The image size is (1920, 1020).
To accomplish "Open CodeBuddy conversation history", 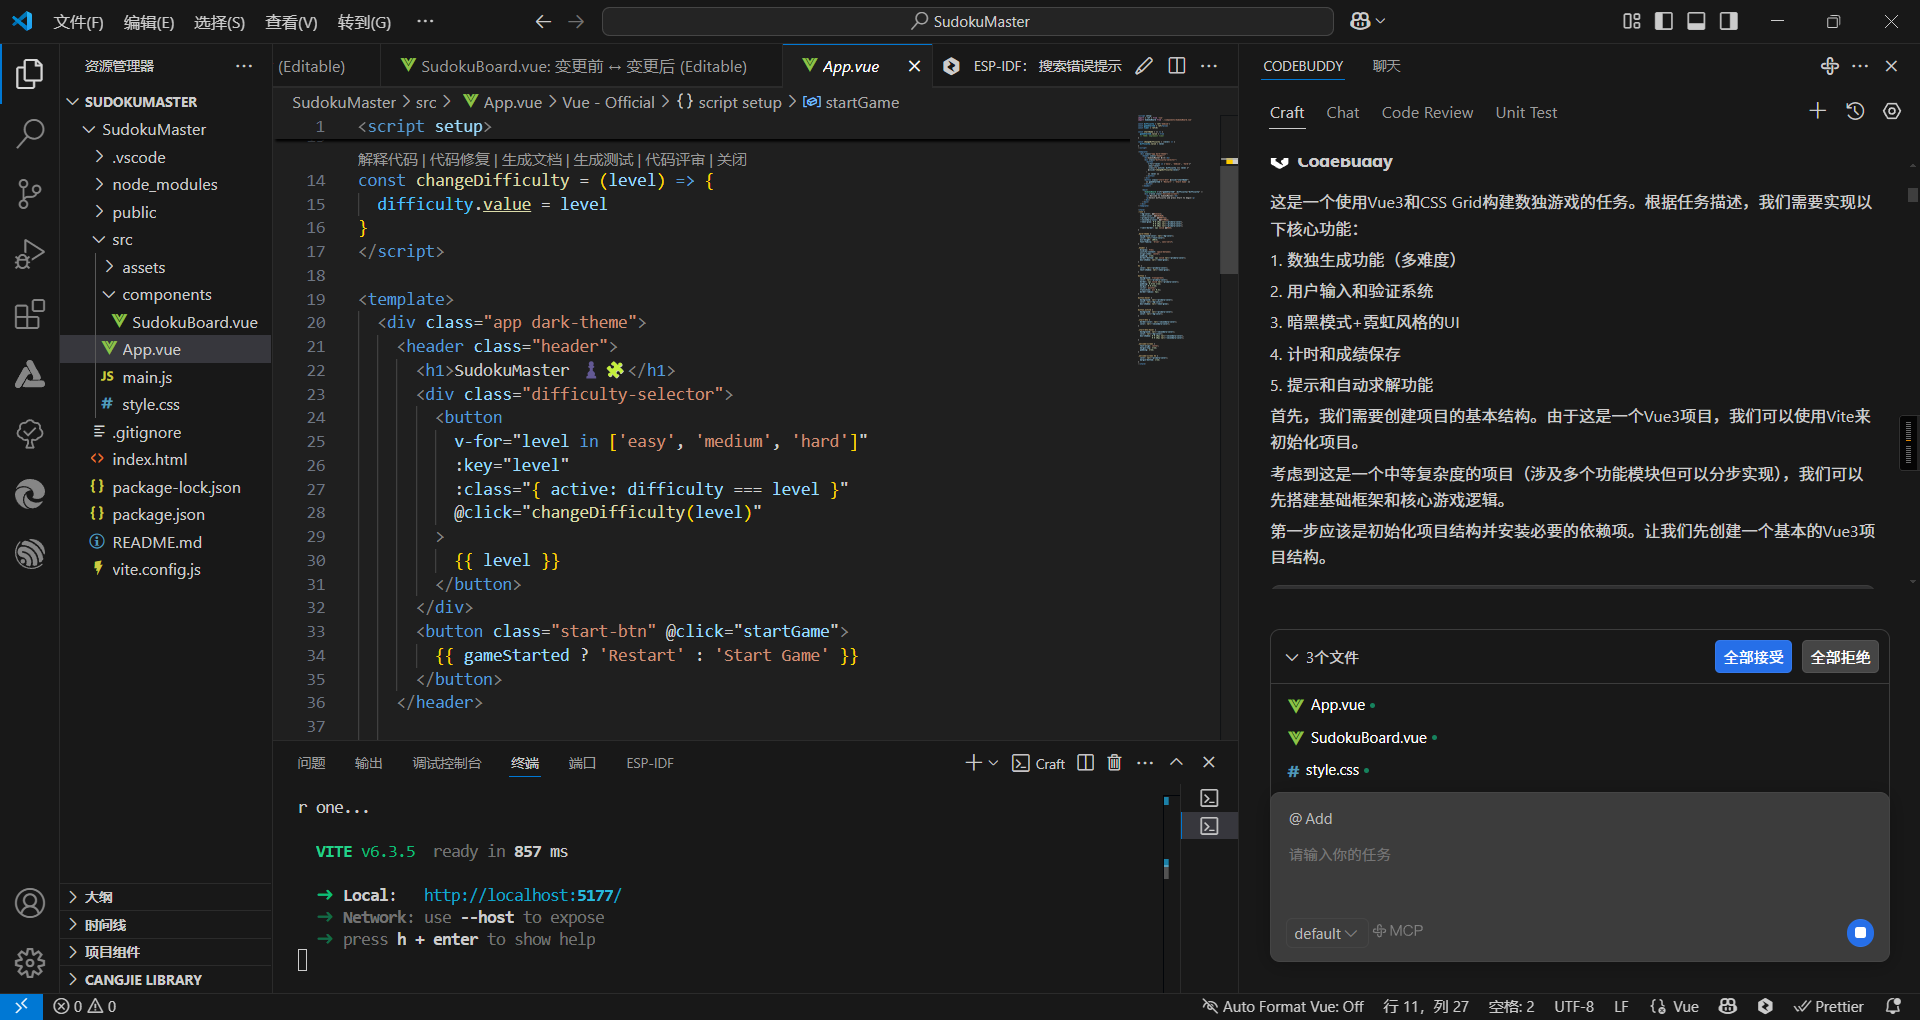I will [1855, 111].
